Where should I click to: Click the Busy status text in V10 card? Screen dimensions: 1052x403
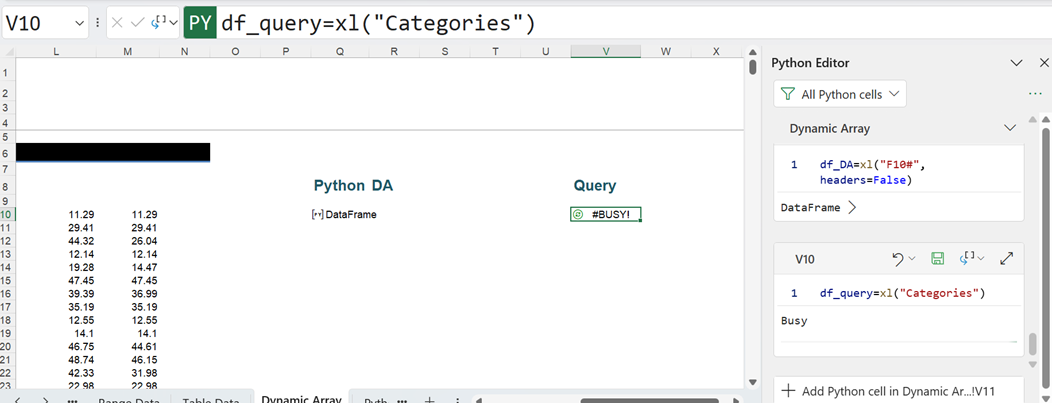click(794, 321)
